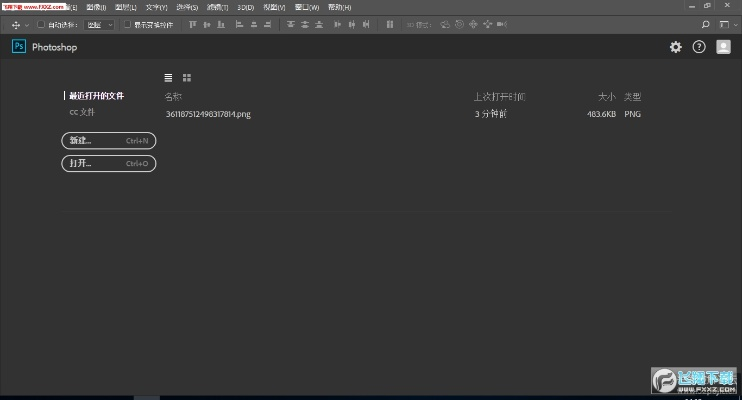Click the 打开... button
This screenshot has width=742, height=400.
point(109,163)
